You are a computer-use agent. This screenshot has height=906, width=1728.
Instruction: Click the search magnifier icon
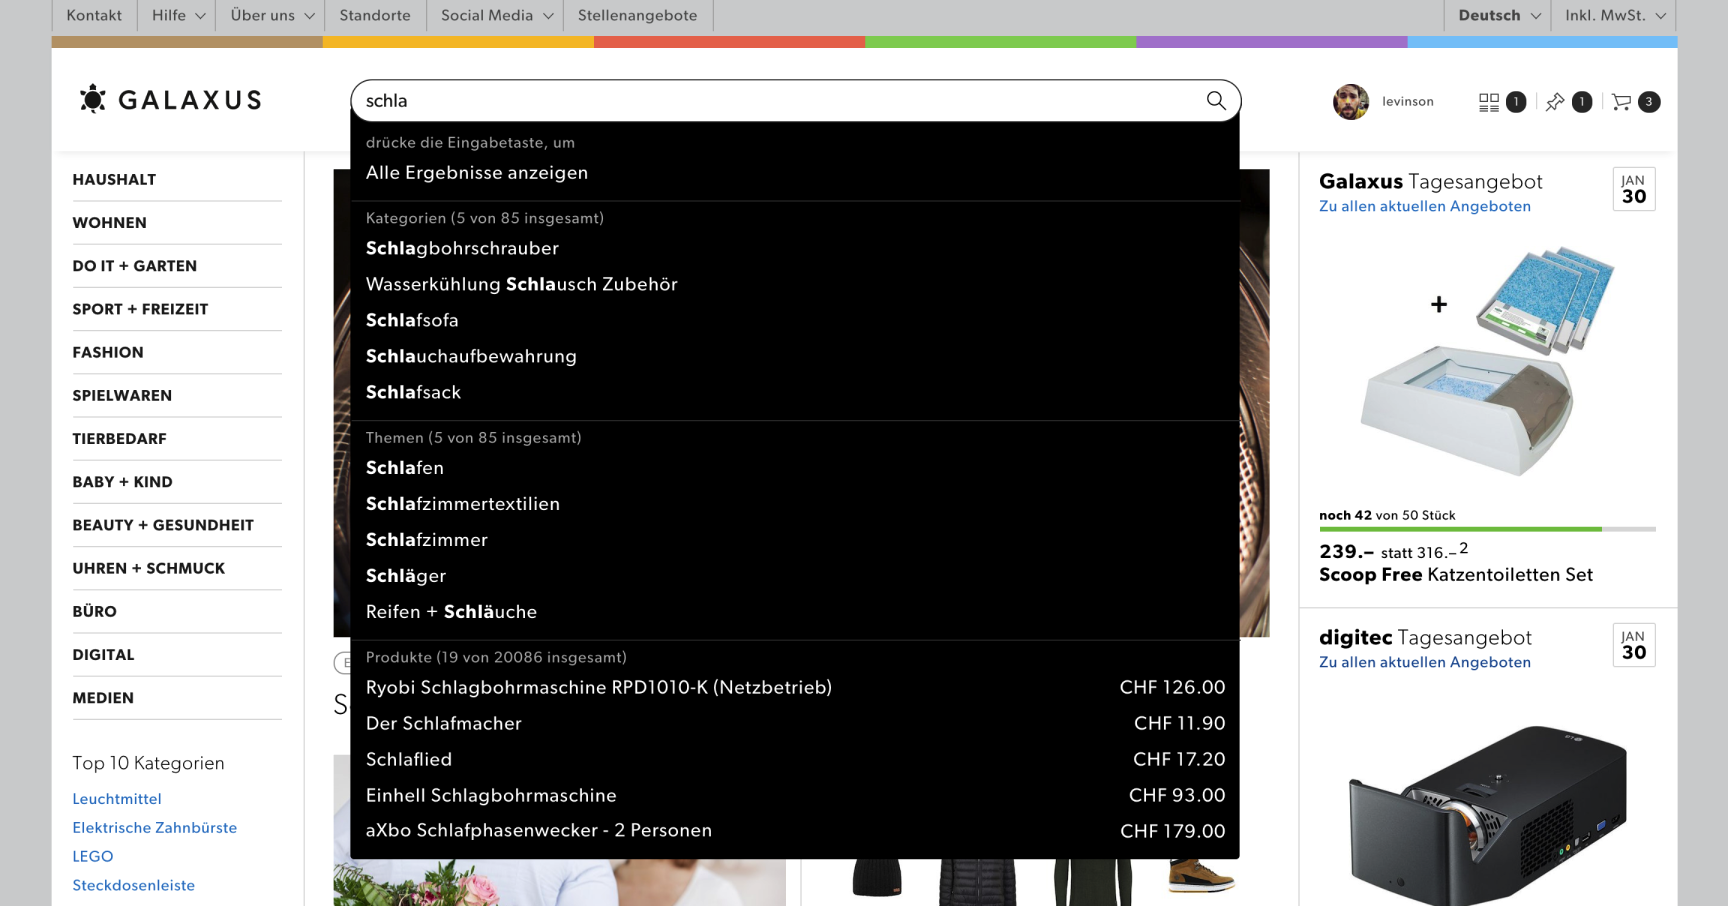[x=1216, y=100]
